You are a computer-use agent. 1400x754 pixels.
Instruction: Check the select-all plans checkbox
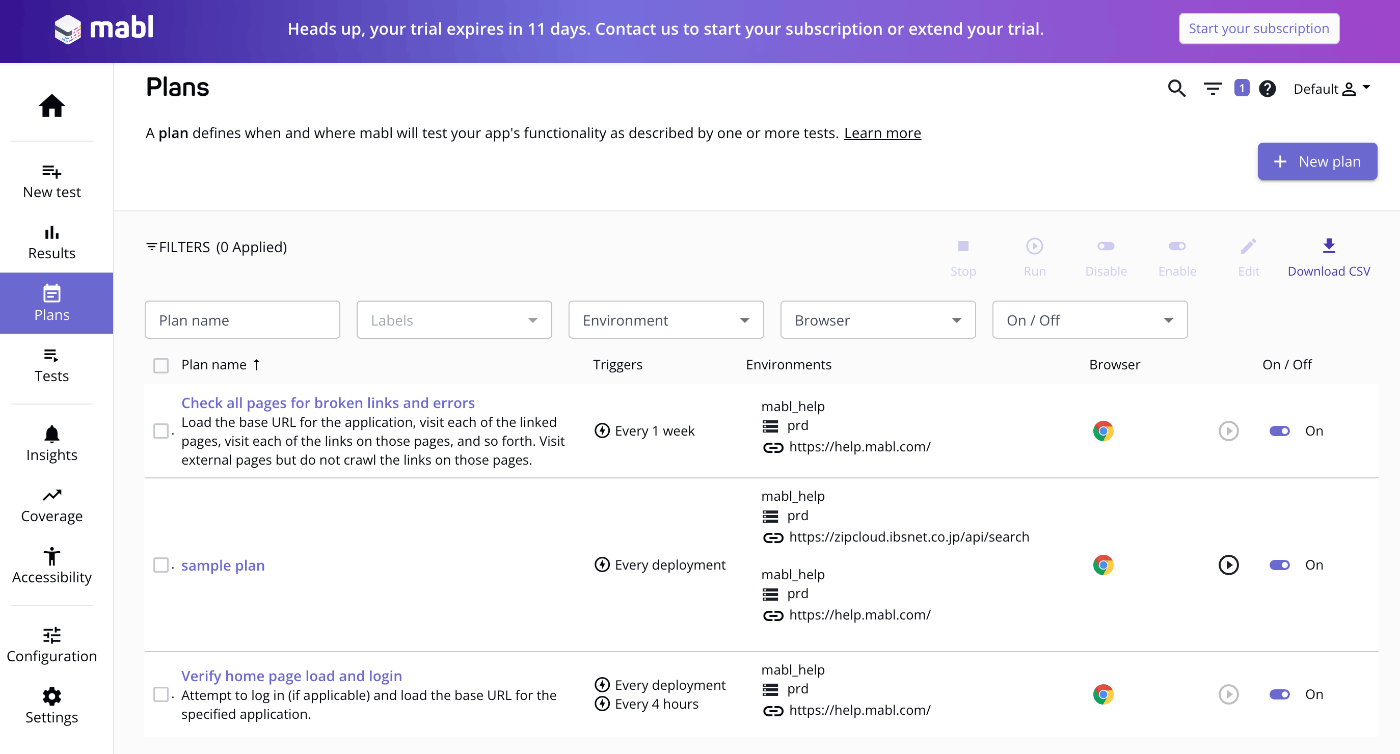coord(161,366)
